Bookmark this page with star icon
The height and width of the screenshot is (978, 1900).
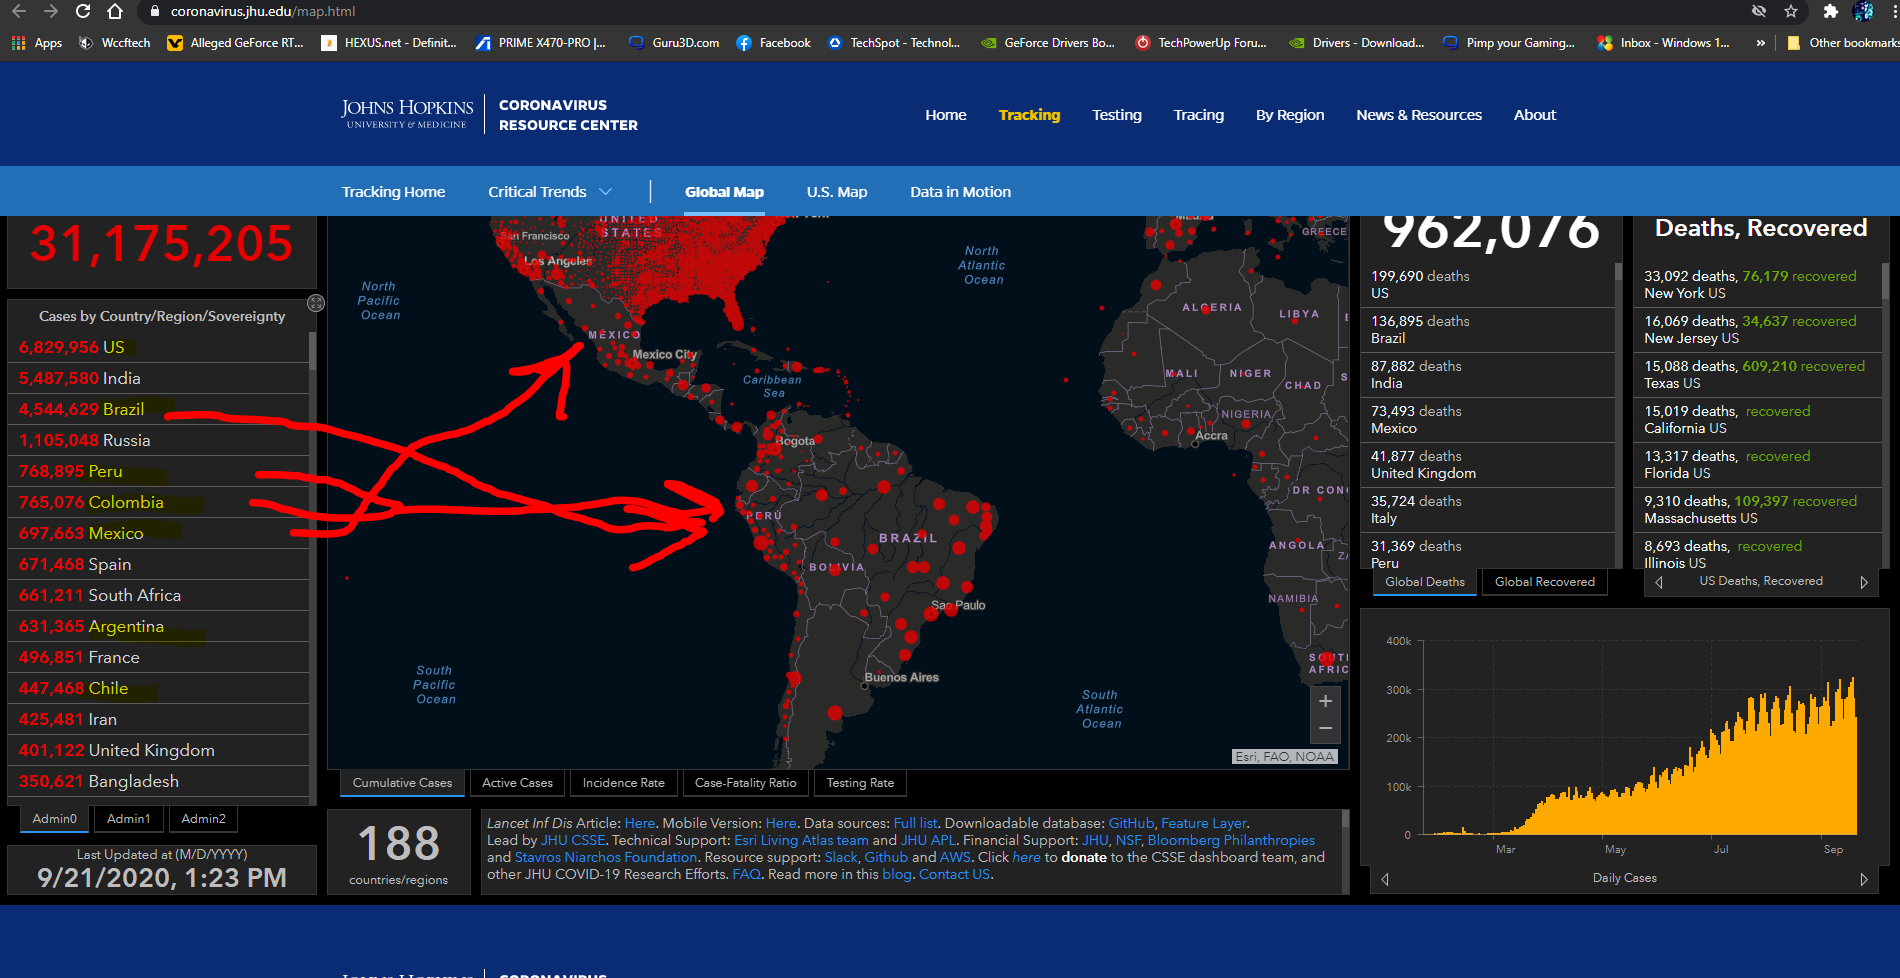click(1791, 11)
